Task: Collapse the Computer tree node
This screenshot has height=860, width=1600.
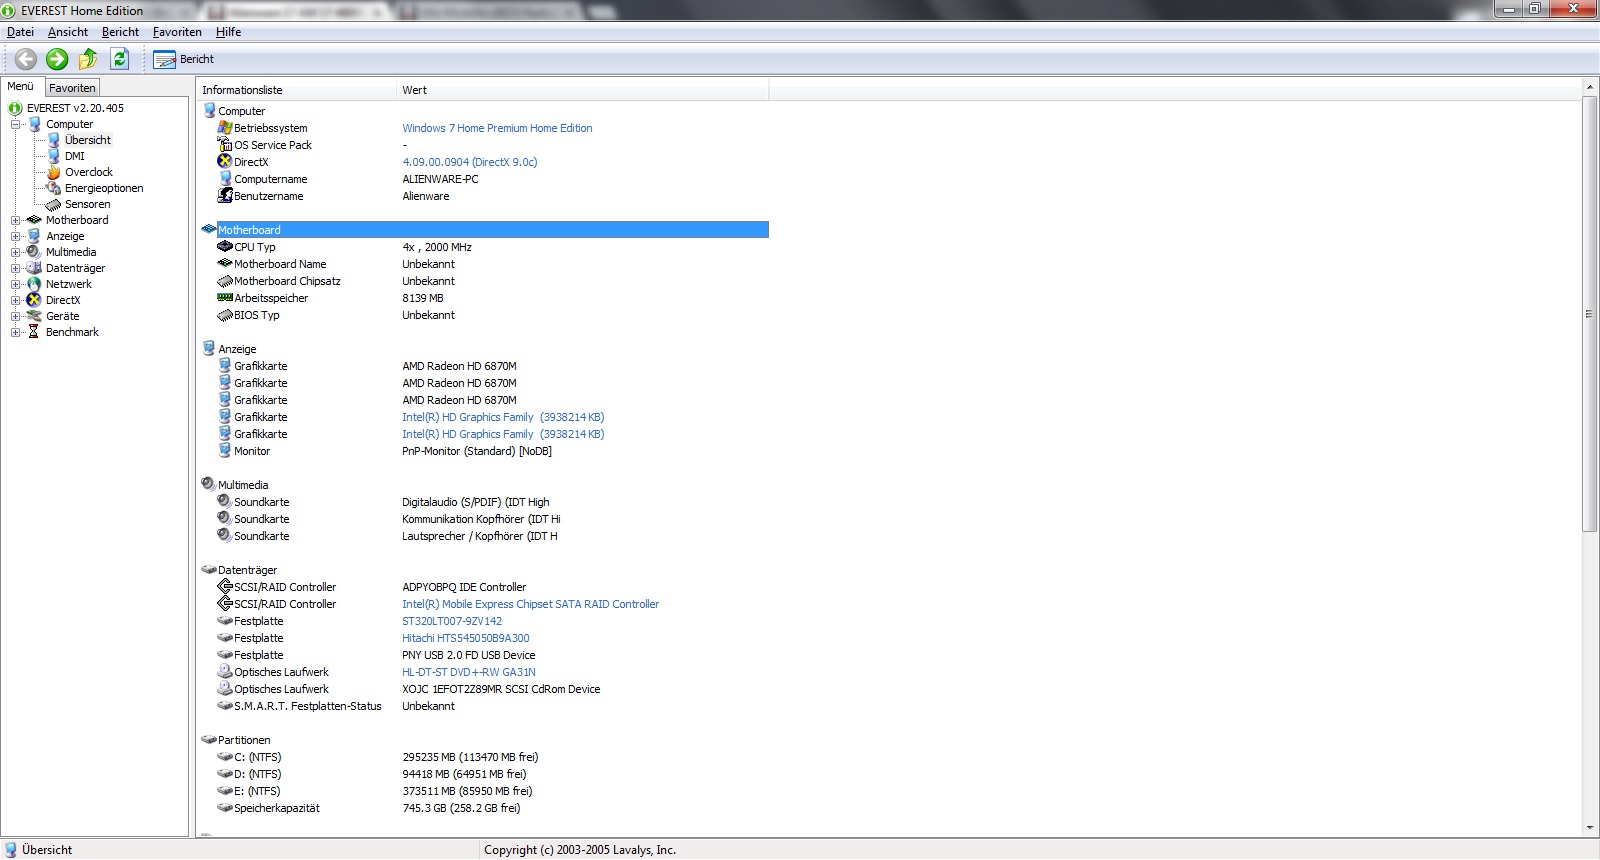Action: pyautogui.click(x=16, y=125)
